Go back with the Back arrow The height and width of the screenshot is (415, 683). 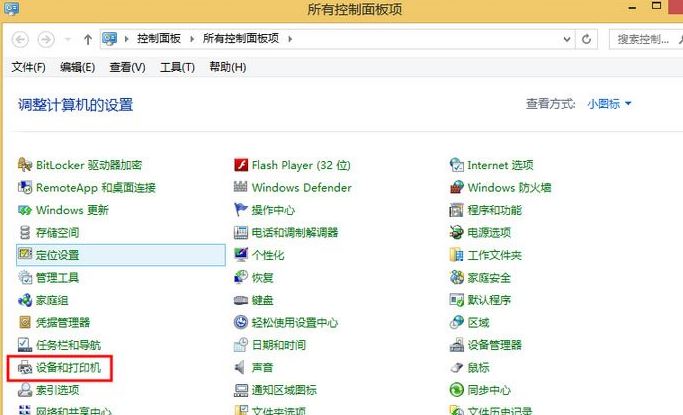pyautogui.click(x=20, y=40)
